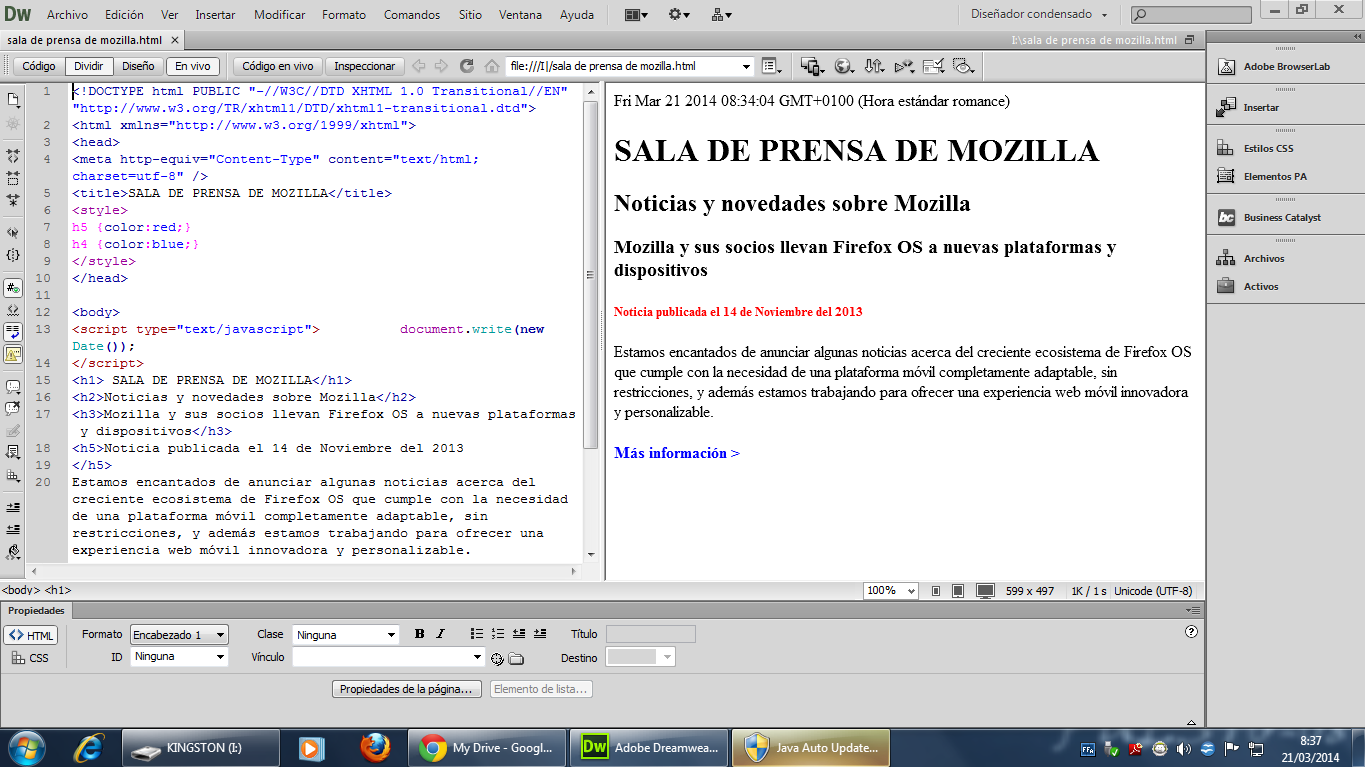Click the Point to file target icon
Screen dimensions: 1365x767
[x=497, y=658]
